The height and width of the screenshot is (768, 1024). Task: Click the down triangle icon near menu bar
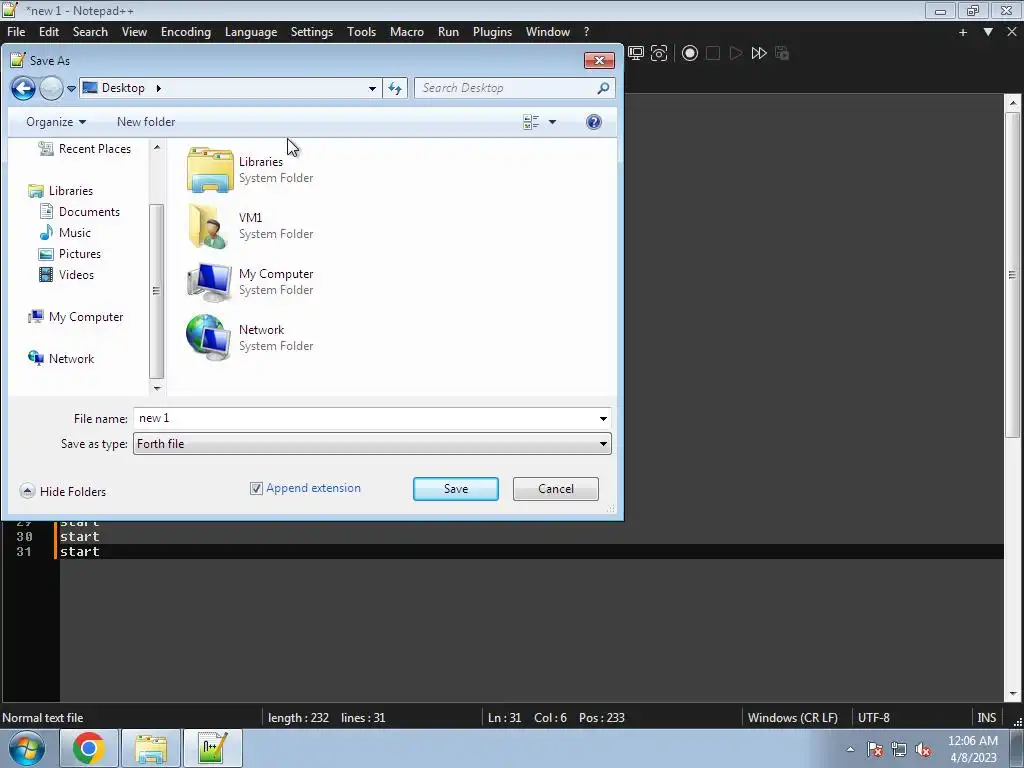click(988, 32)
